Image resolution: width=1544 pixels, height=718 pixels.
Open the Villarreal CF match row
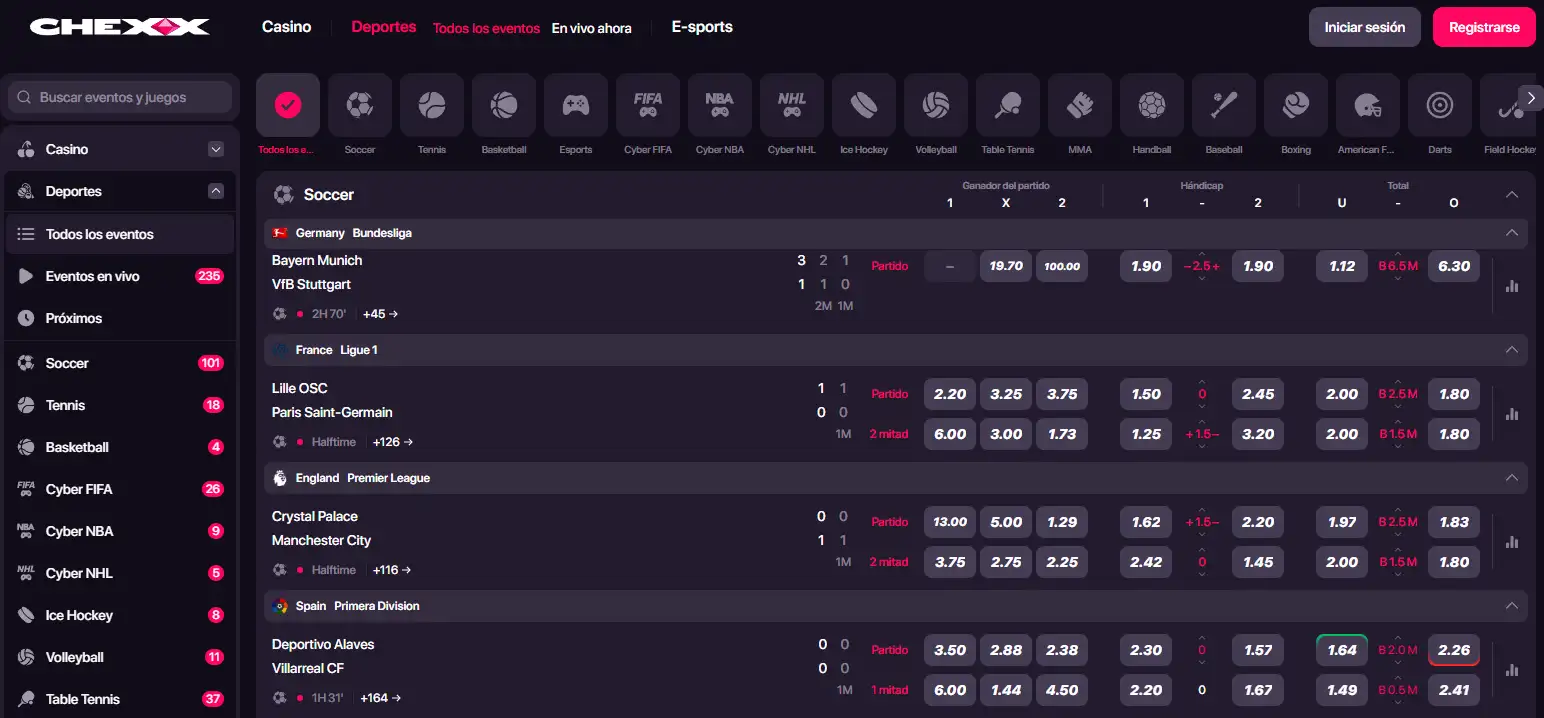pyautogui.click(x=308, y=668)
